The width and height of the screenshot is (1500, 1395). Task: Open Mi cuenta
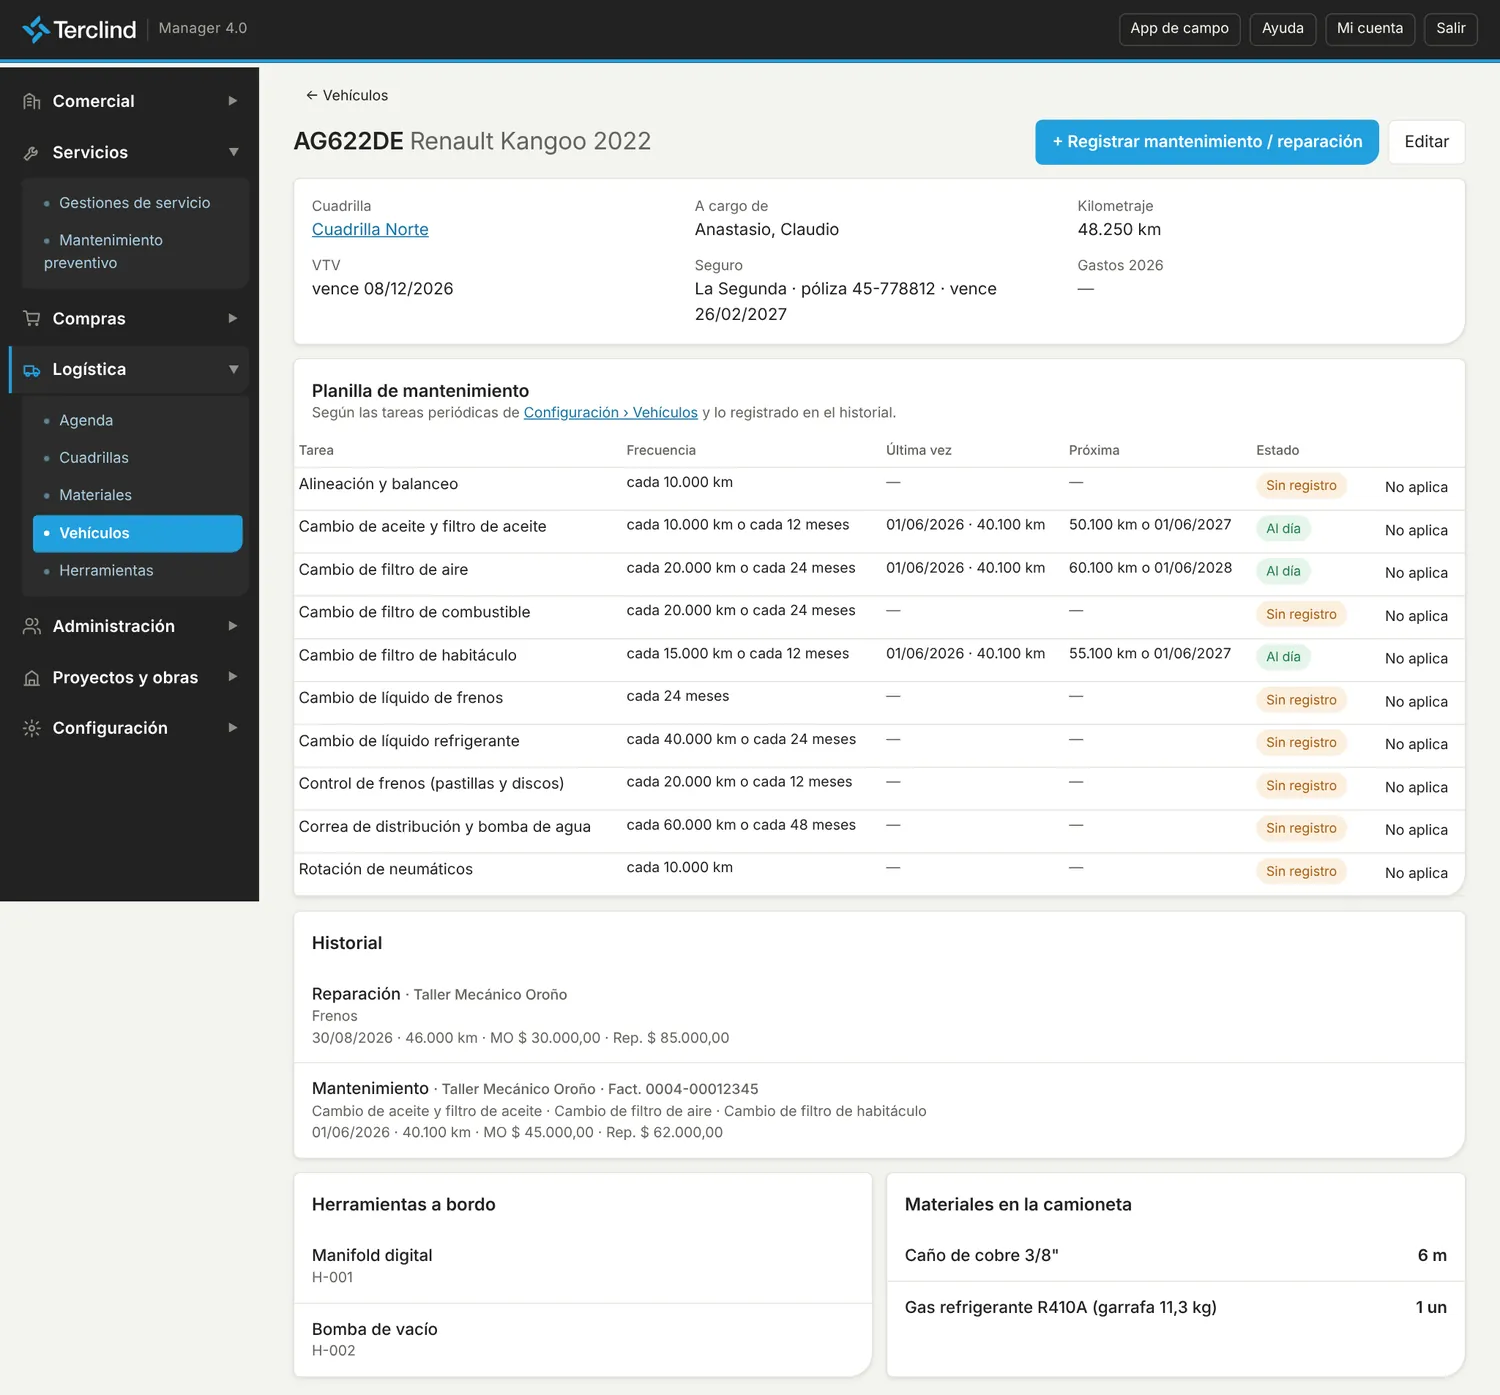pos(1370,29)
